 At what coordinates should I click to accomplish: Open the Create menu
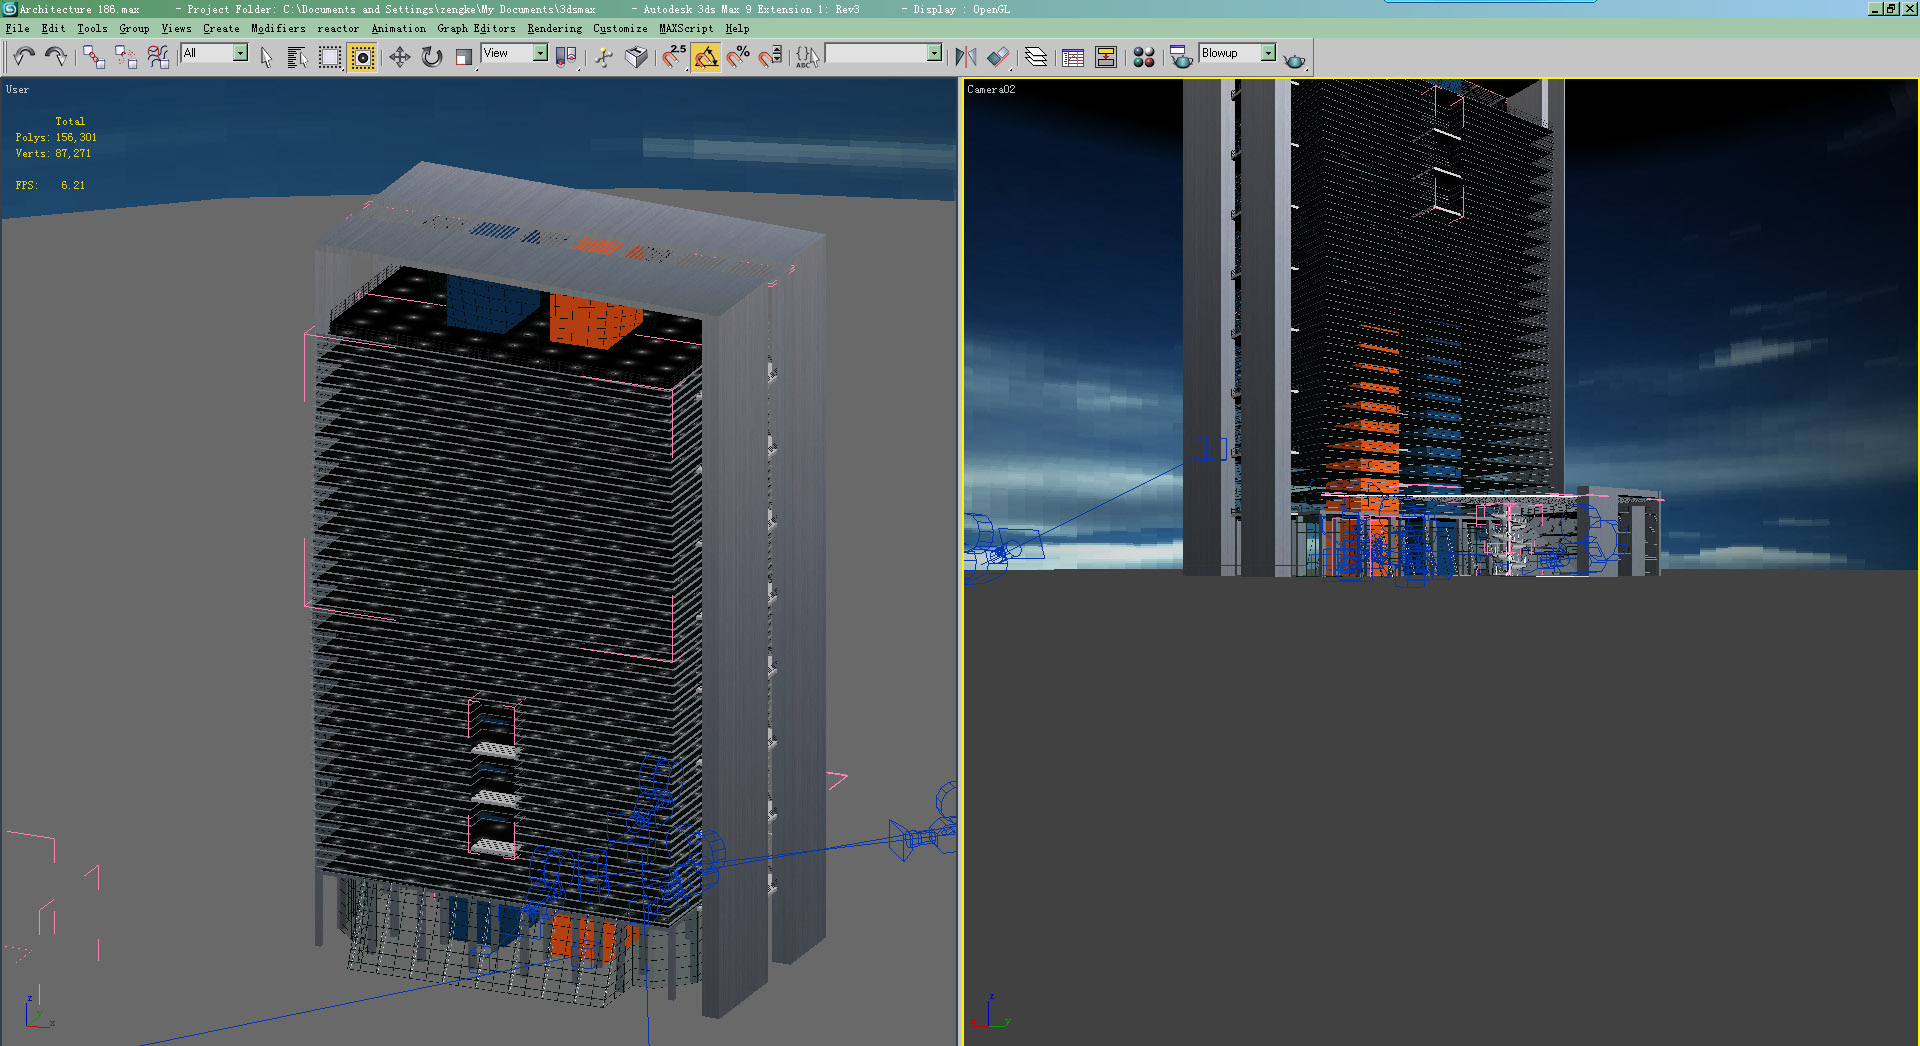pos(221,28)
